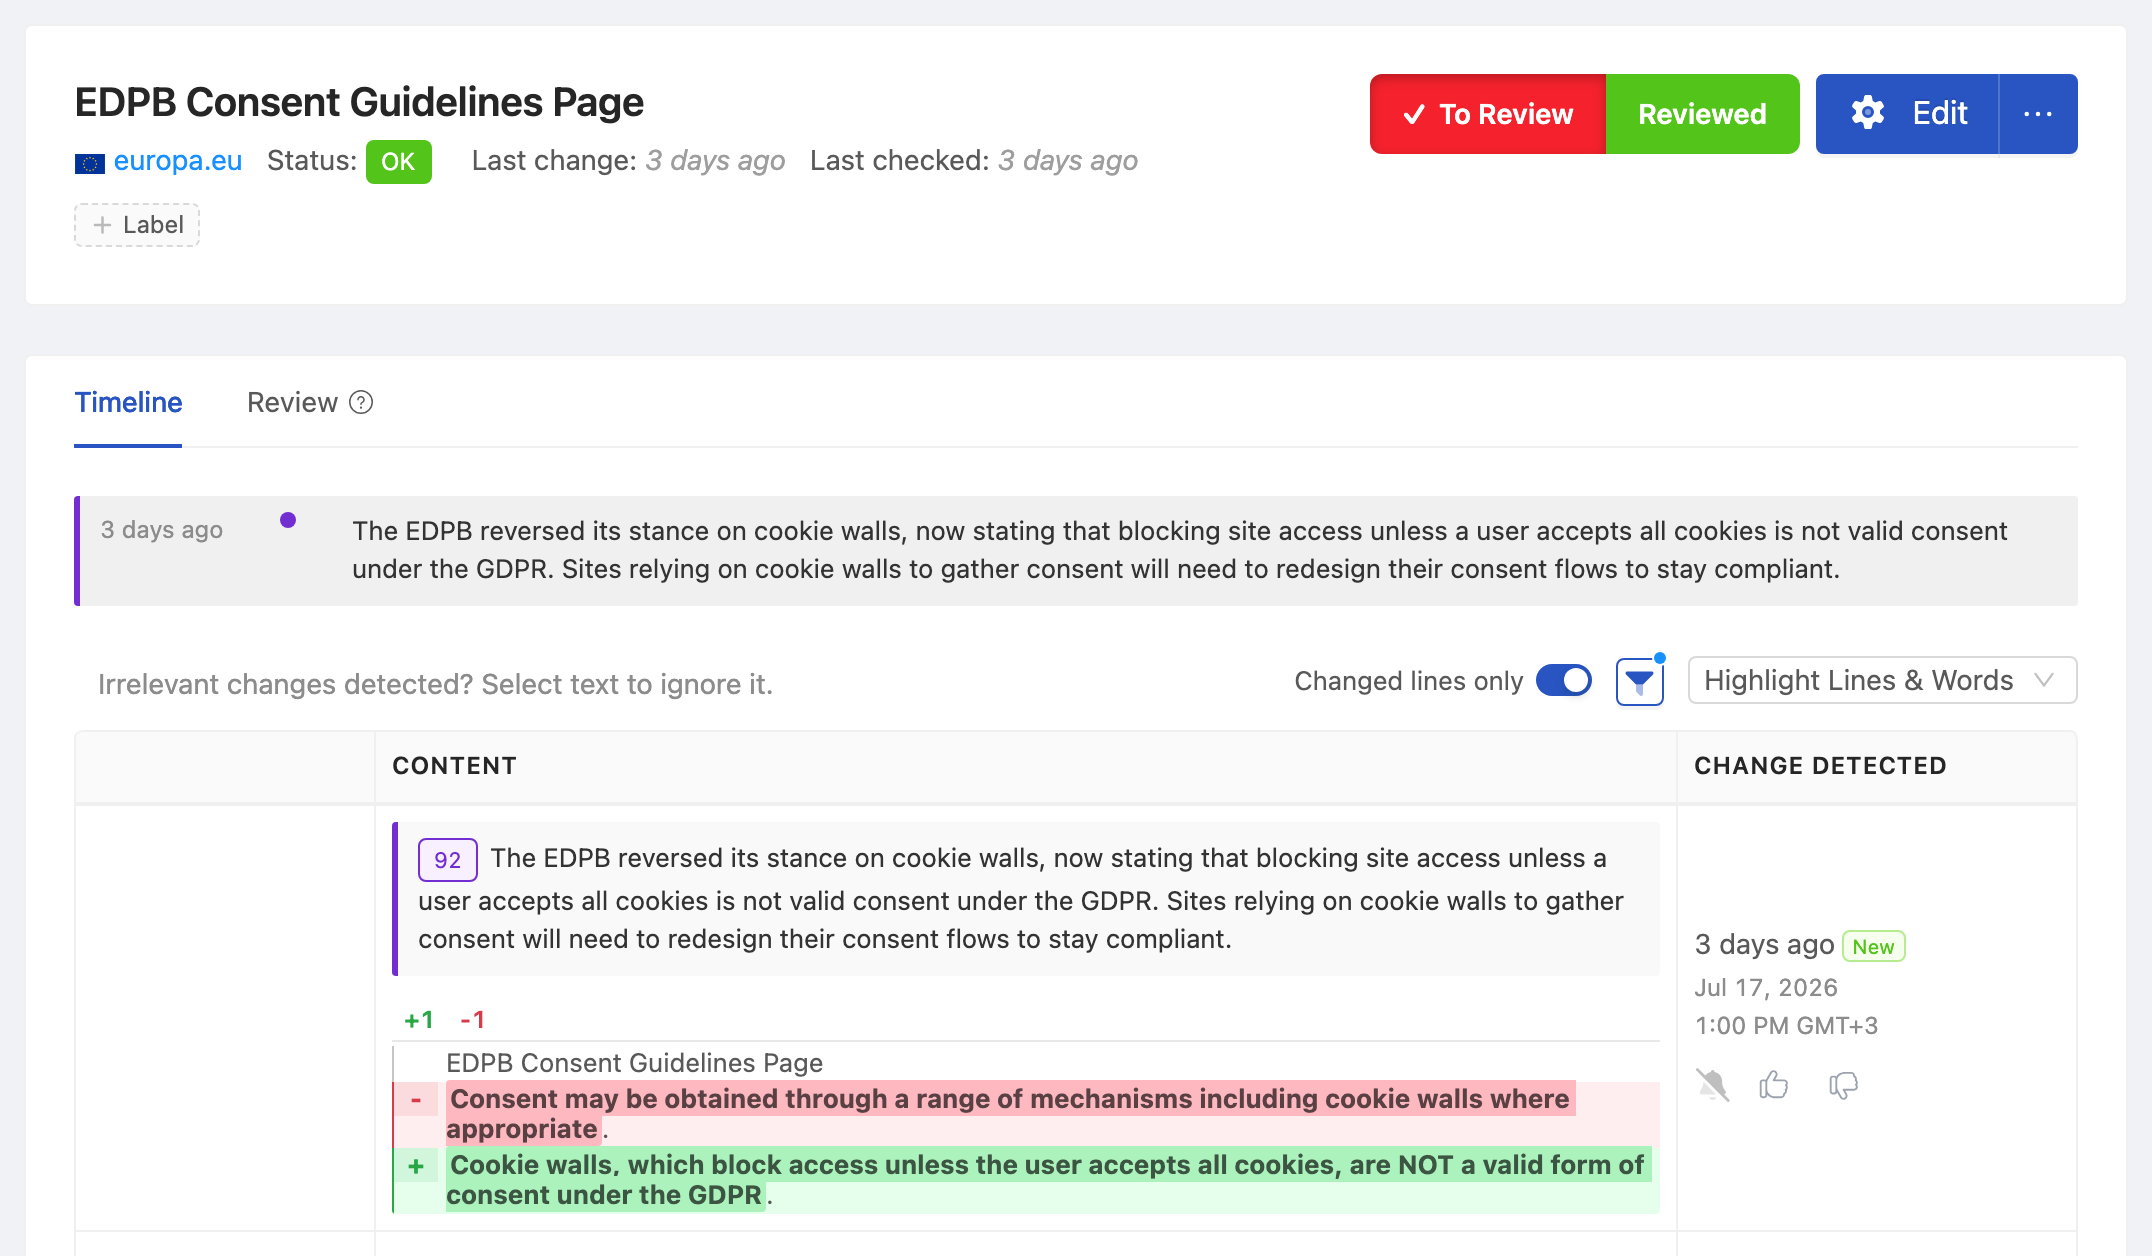
Task: Open the filter funnel icon
Action: pos(1640,682)
